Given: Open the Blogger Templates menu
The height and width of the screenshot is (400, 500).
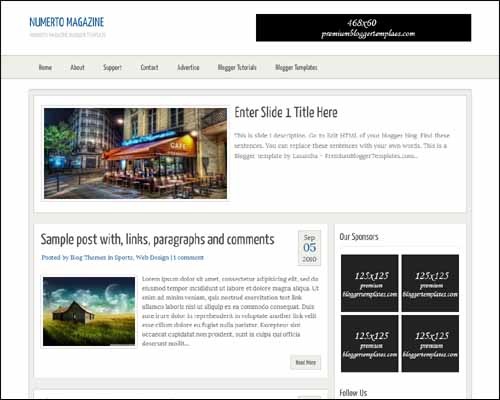Looking at the screenshot, I should point(296,68).
